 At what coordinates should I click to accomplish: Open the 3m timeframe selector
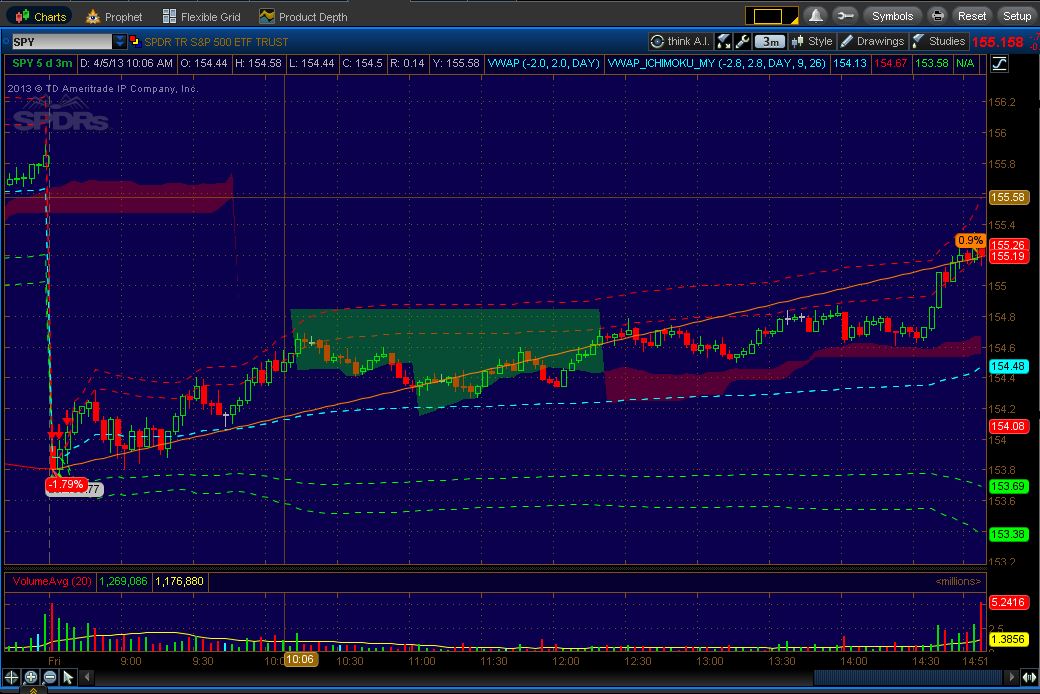(769, 41)
